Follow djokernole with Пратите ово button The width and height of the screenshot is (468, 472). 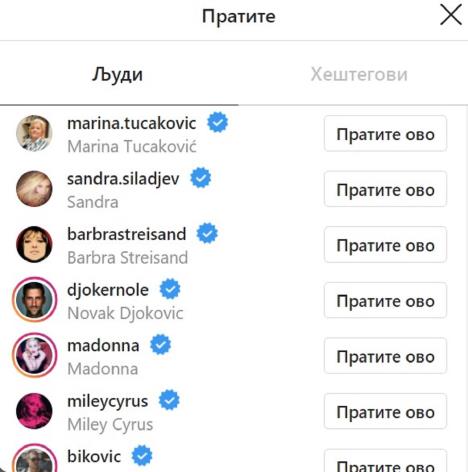tap(385, 300)
